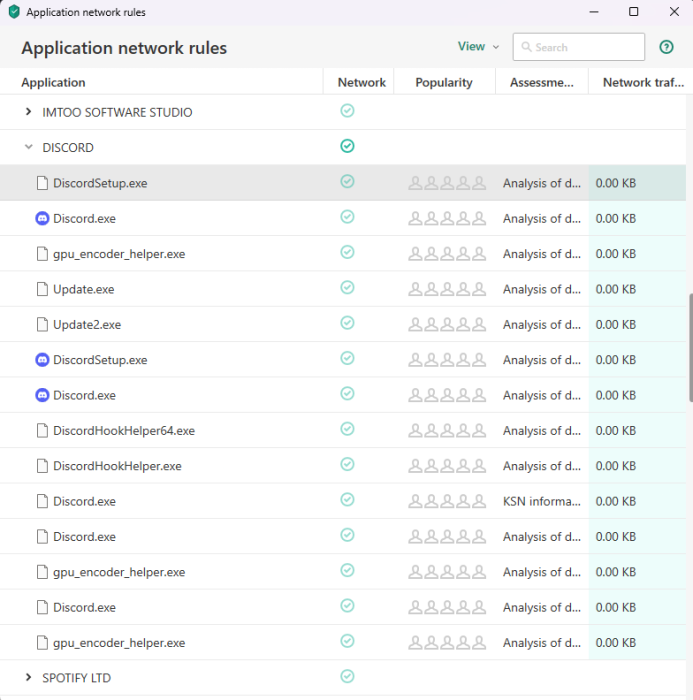This screenshot has width=693, height=700.
Task: Click 'Analysis of d...' cell for Update2.exe
Action: [542, 325]
